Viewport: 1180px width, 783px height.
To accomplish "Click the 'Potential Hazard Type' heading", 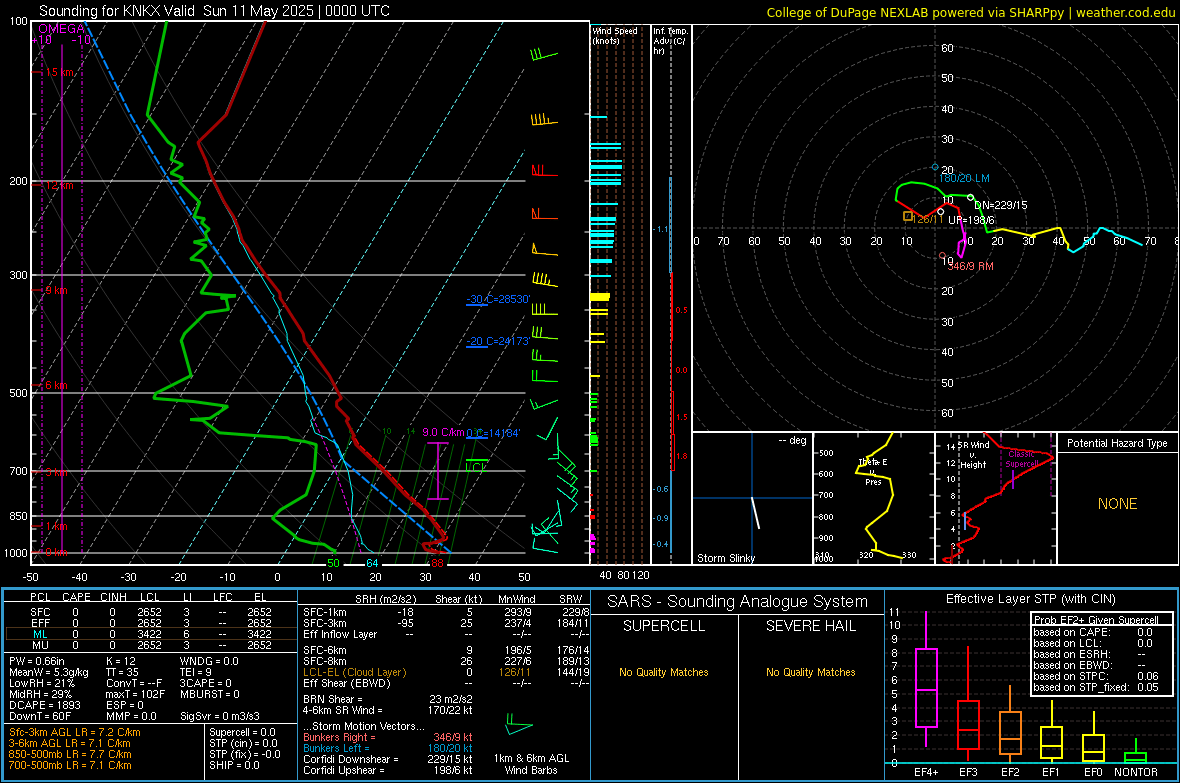I will (x=1117, y=443).
